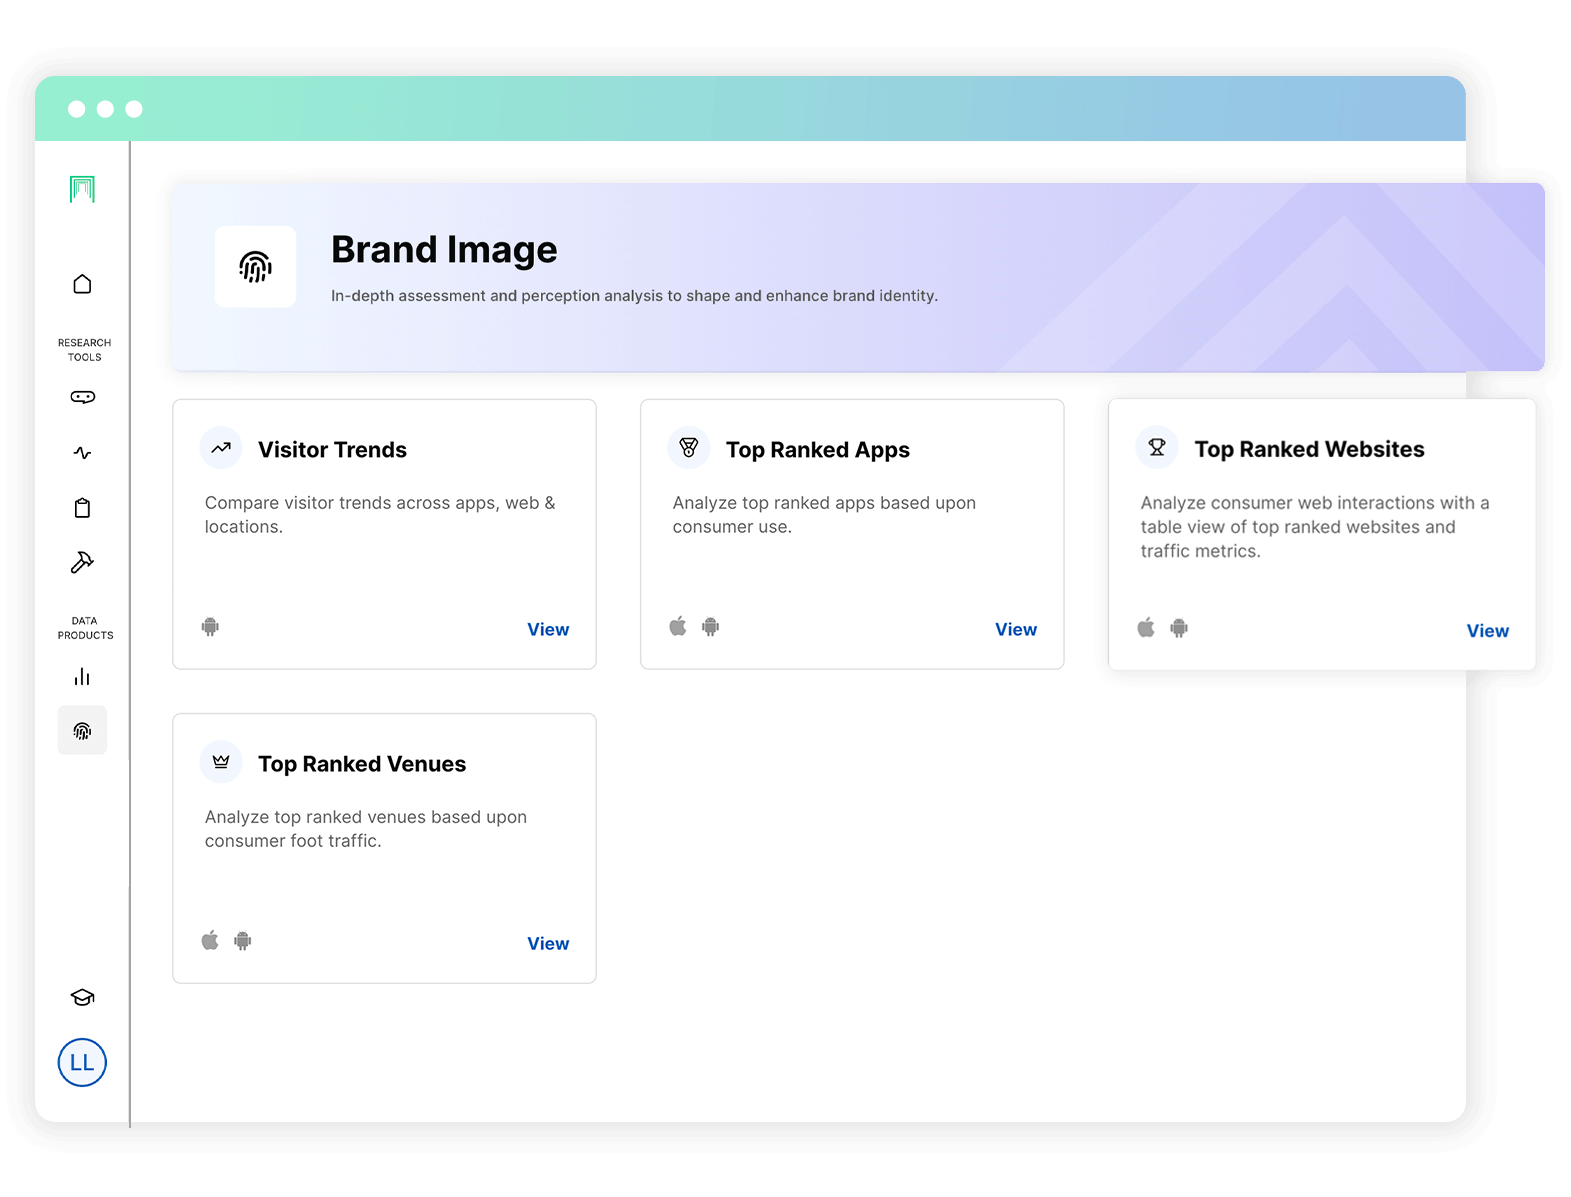Click the Top Ranked Websites trophy icon
The width and height of the screenshot is (1571, 1197).
1157,447
